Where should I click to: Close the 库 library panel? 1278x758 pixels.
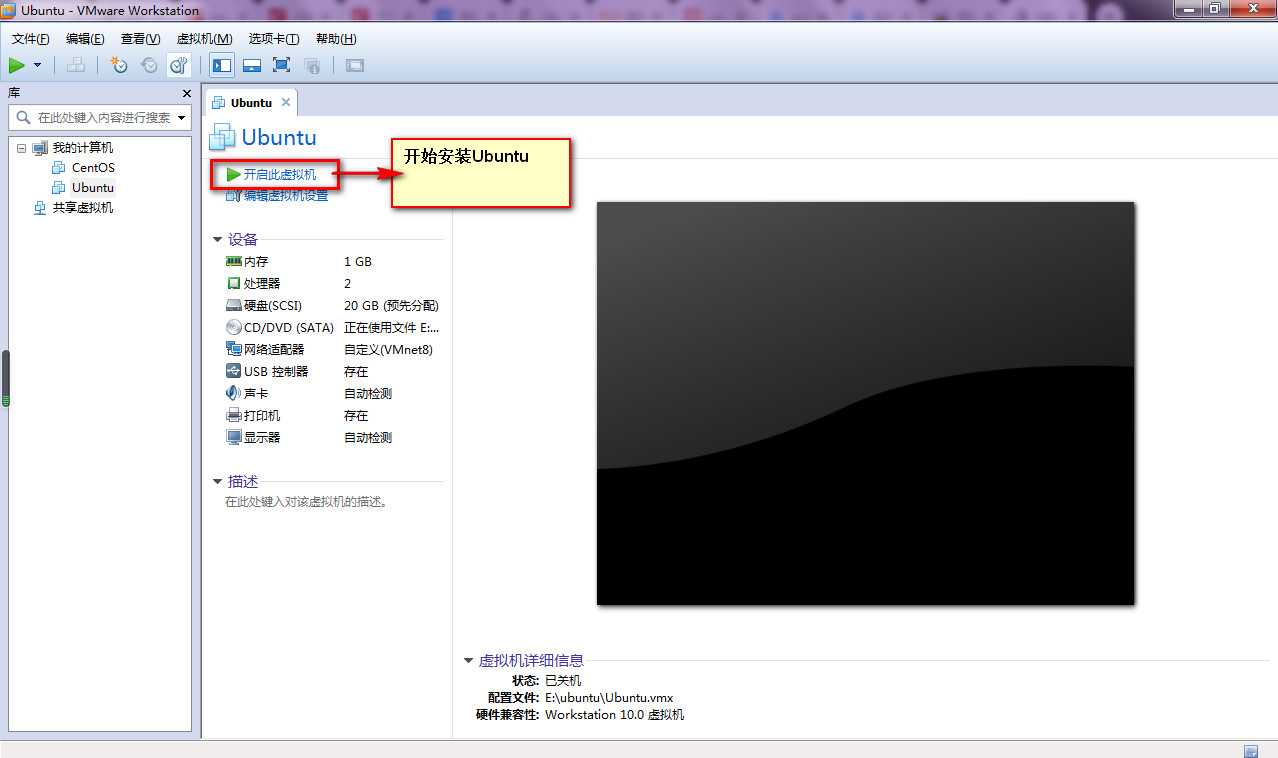(x=186, y=93)
